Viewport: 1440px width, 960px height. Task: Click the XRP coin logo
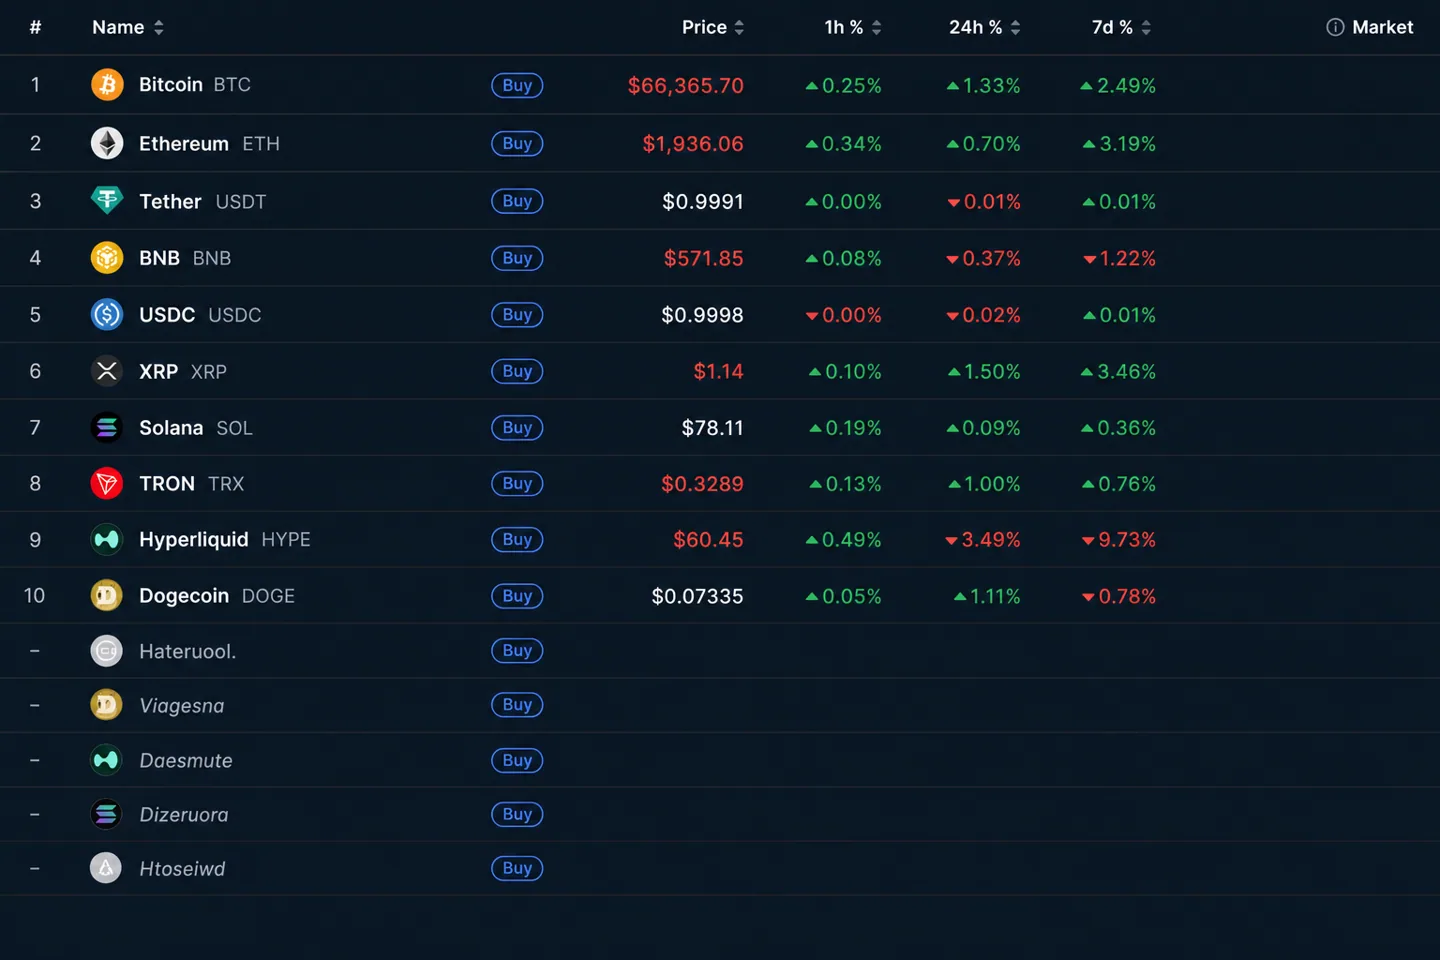click(107, 371)
